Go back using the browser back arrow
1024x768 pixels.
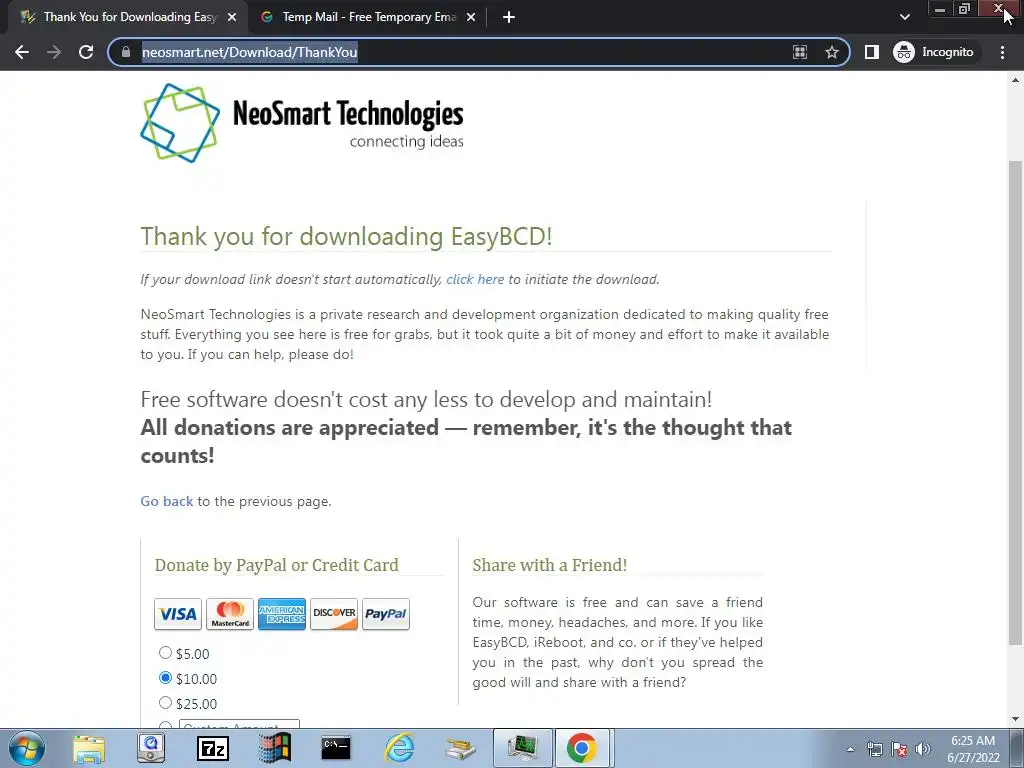(x=22, y=52)
